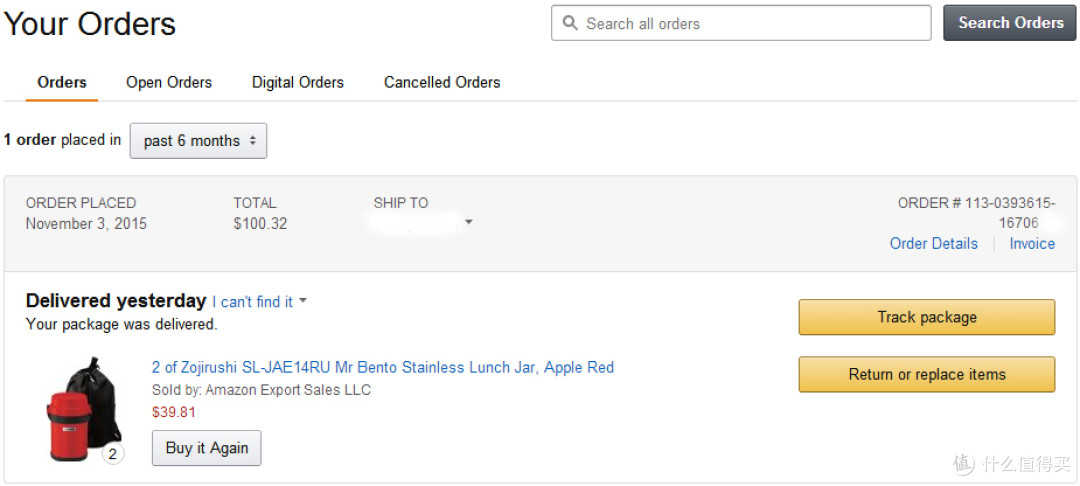Open the Zojirushi Mr Bento product link
This screenshot has width=1080, height=486.
point(383,368)
